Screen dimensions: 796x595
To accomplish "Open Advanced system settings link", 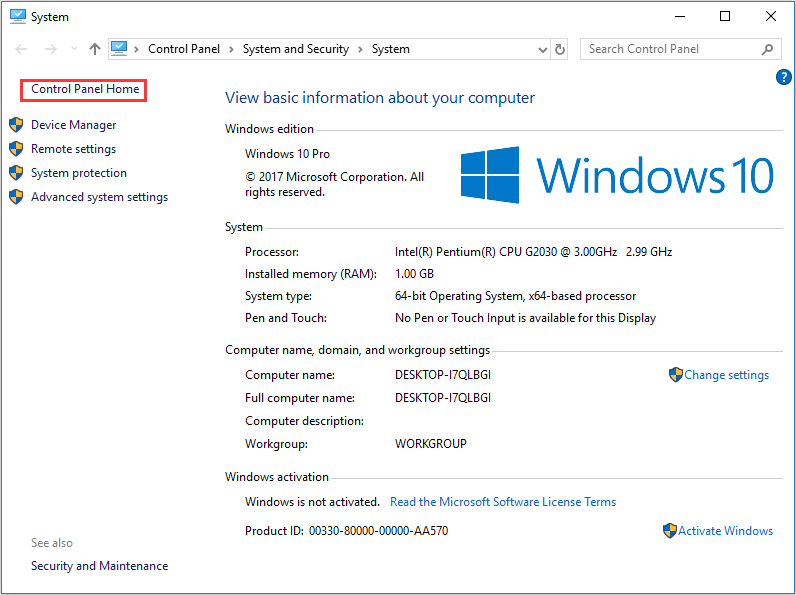I will pyautogui.click(x=100, y=197).
